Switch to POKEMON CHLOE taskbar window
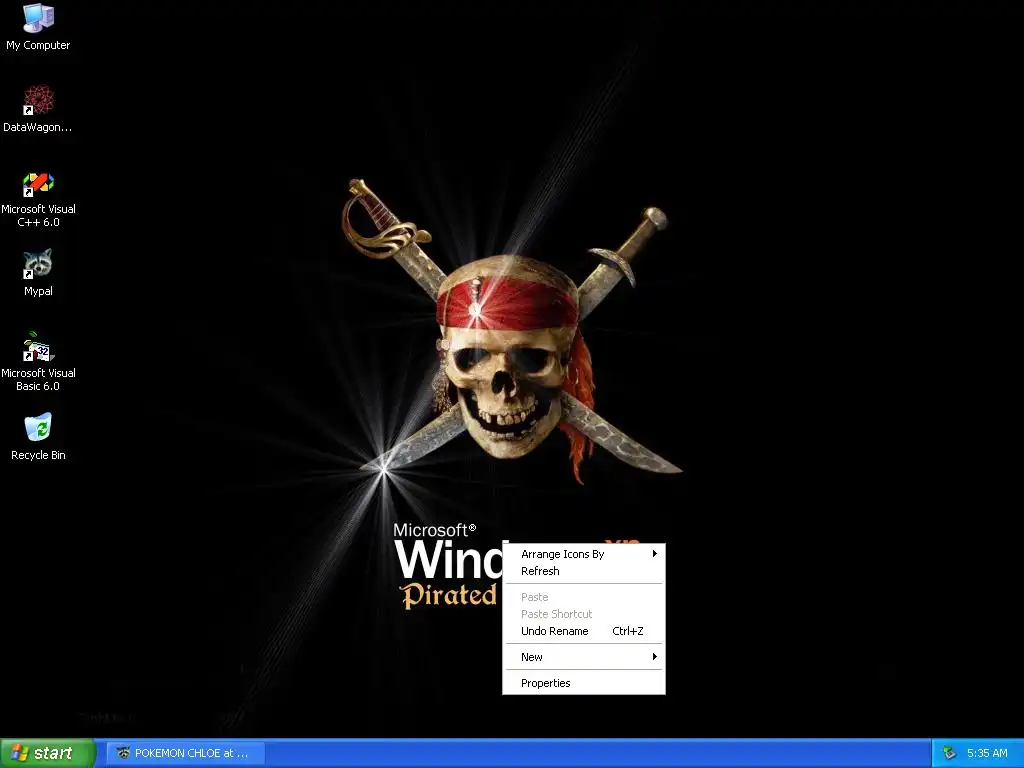Viewport: 1024px width, 768px height. [x=185, y=753]
